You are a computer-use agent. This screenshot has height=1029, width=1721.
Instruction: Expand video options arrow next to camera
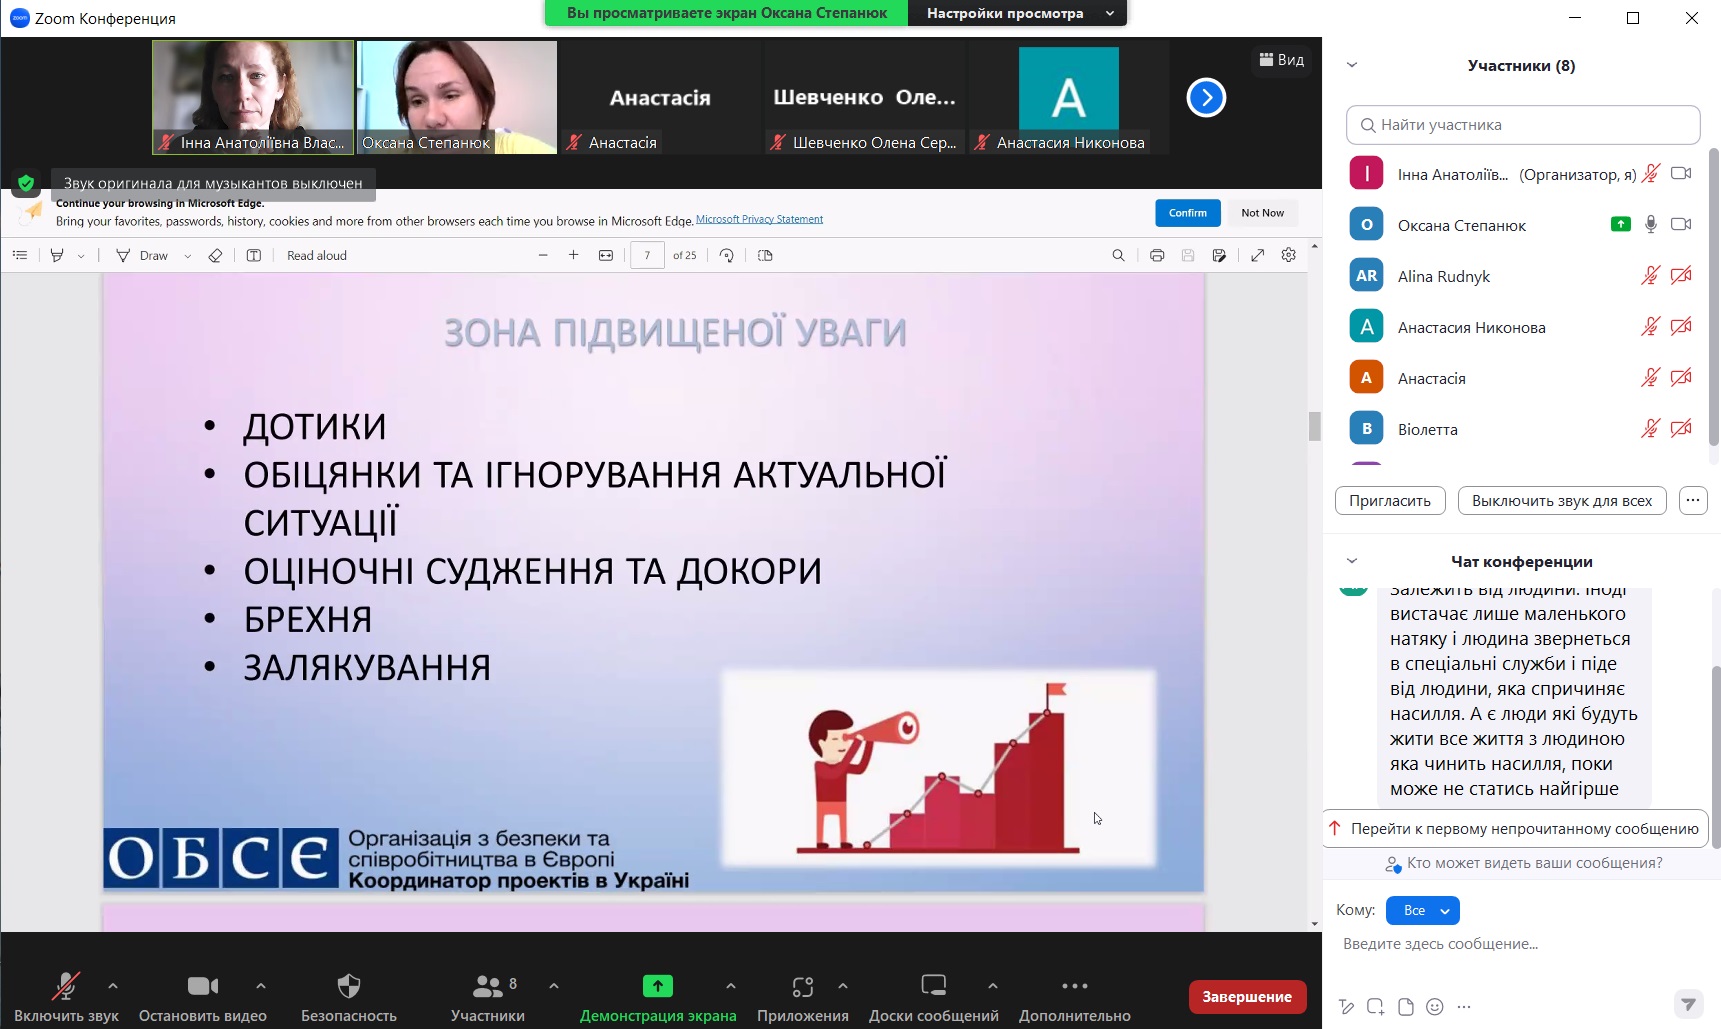point(261,986)
